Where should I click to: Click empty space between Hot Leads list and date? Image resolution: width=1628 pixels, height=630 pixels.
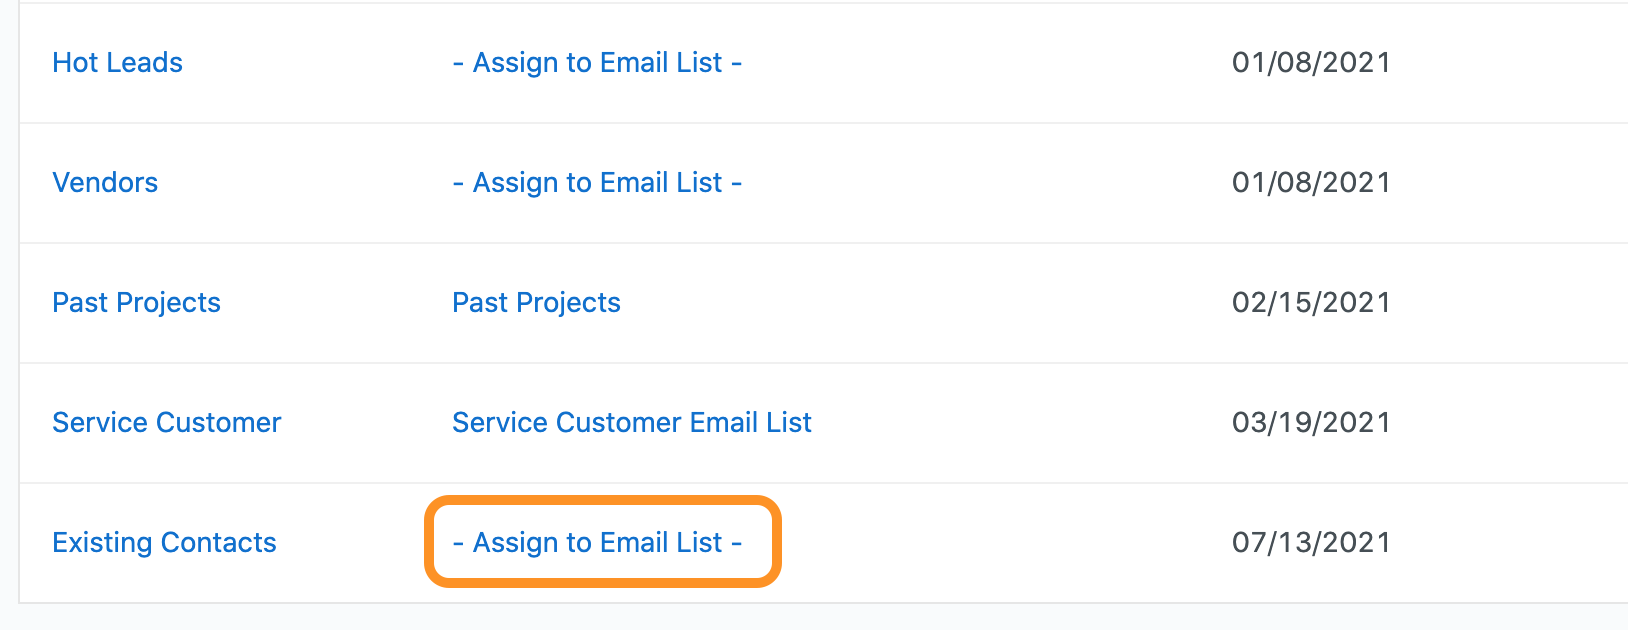[x=985, y=62]
